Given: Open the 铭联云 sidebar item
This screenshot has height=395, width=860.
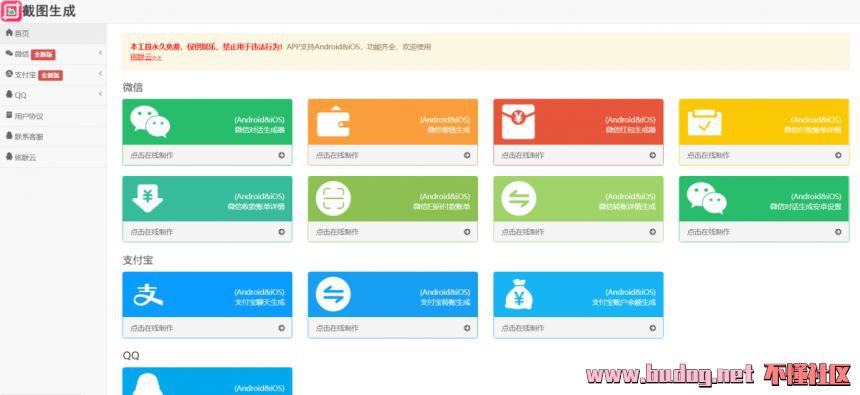Looking at the screenshot, I should pyautogui.click(x=53, y=157).
